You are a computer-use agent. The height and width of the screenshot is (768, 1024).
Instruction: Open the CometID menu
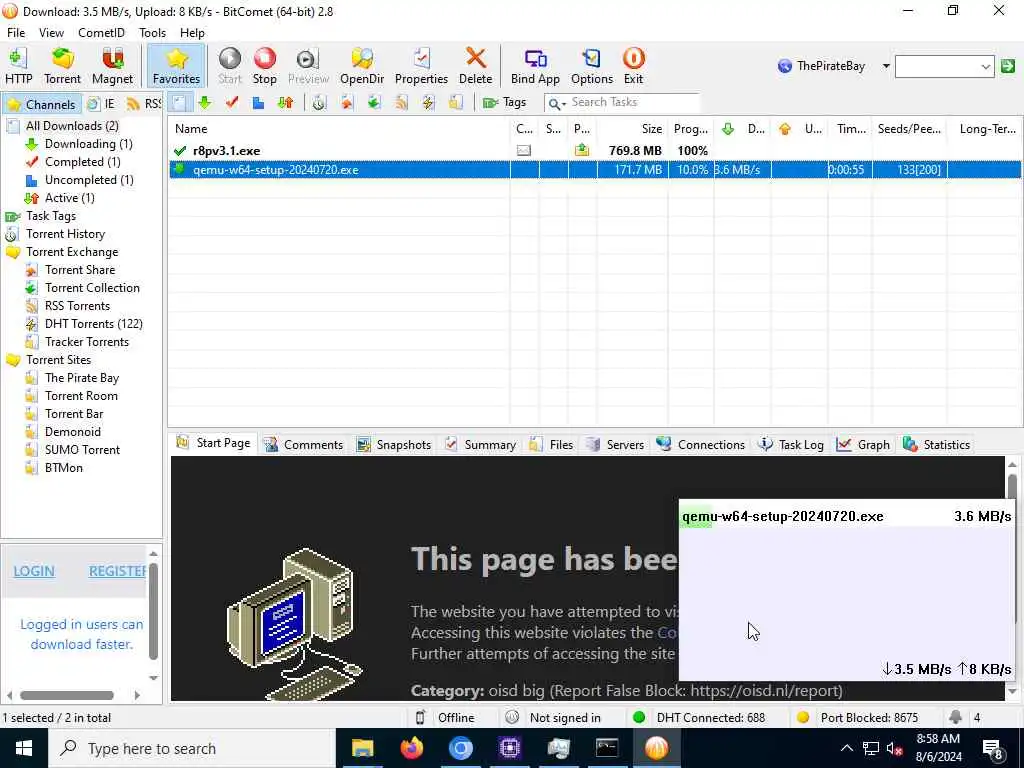(x=101, y=33)
